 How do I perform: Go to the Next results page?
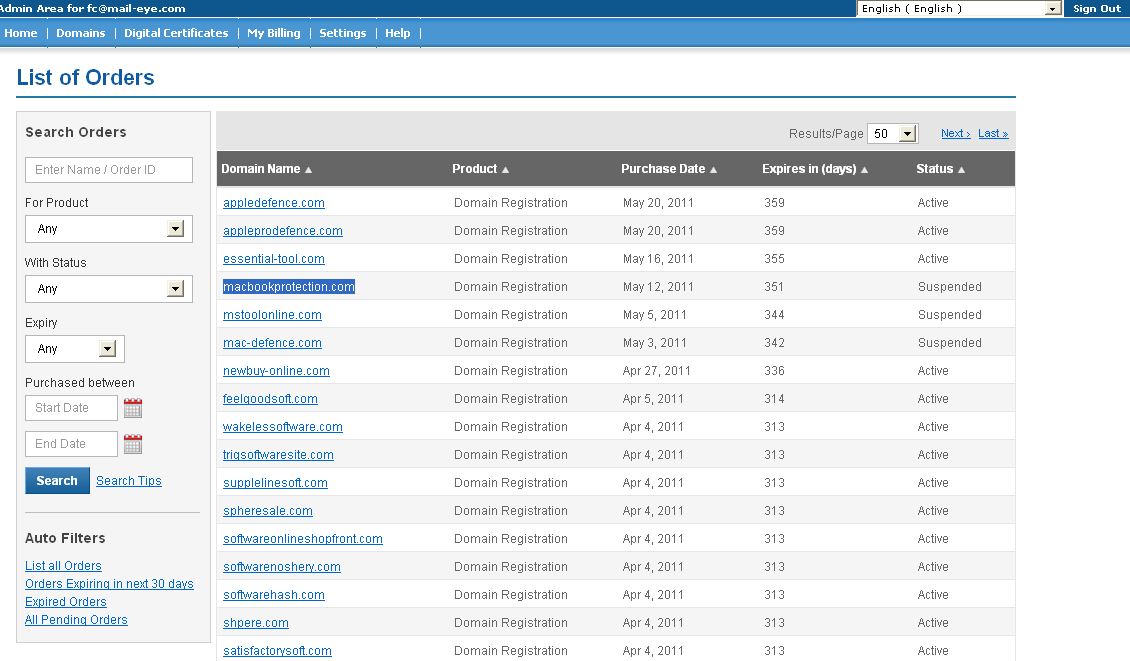tap(956, 133)
